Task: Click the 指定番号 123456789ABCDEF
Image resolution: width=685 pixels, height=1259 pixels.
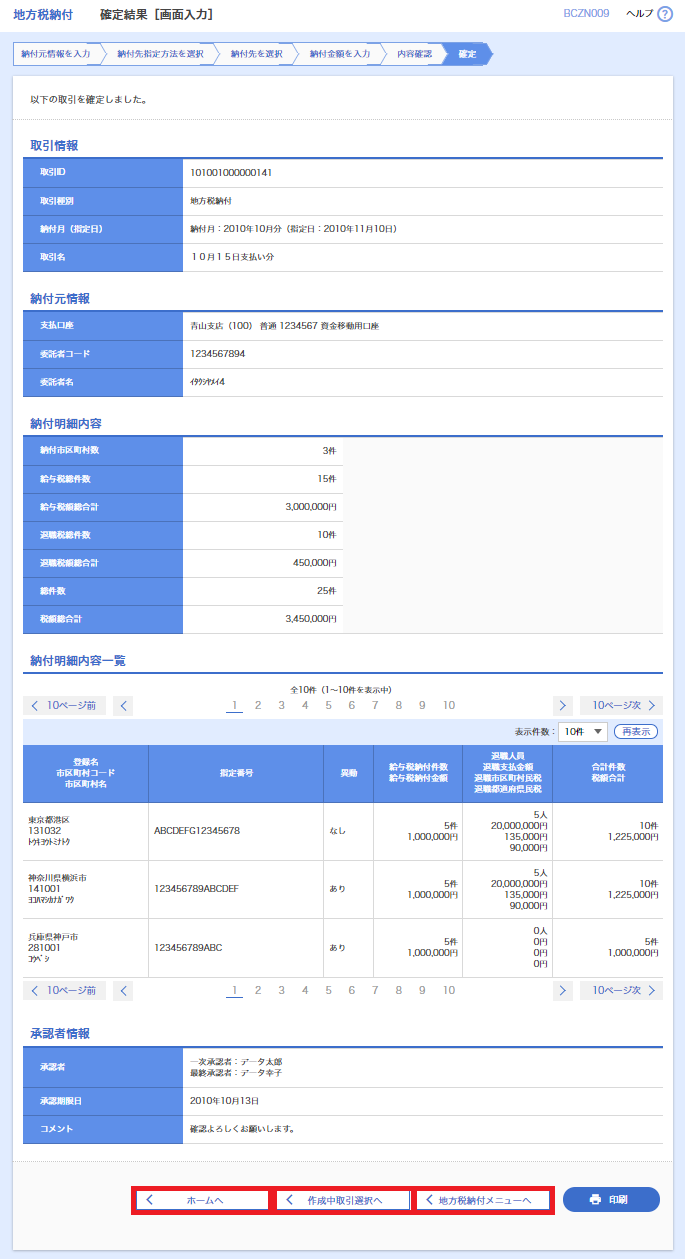Action: [x=196, y=888]
